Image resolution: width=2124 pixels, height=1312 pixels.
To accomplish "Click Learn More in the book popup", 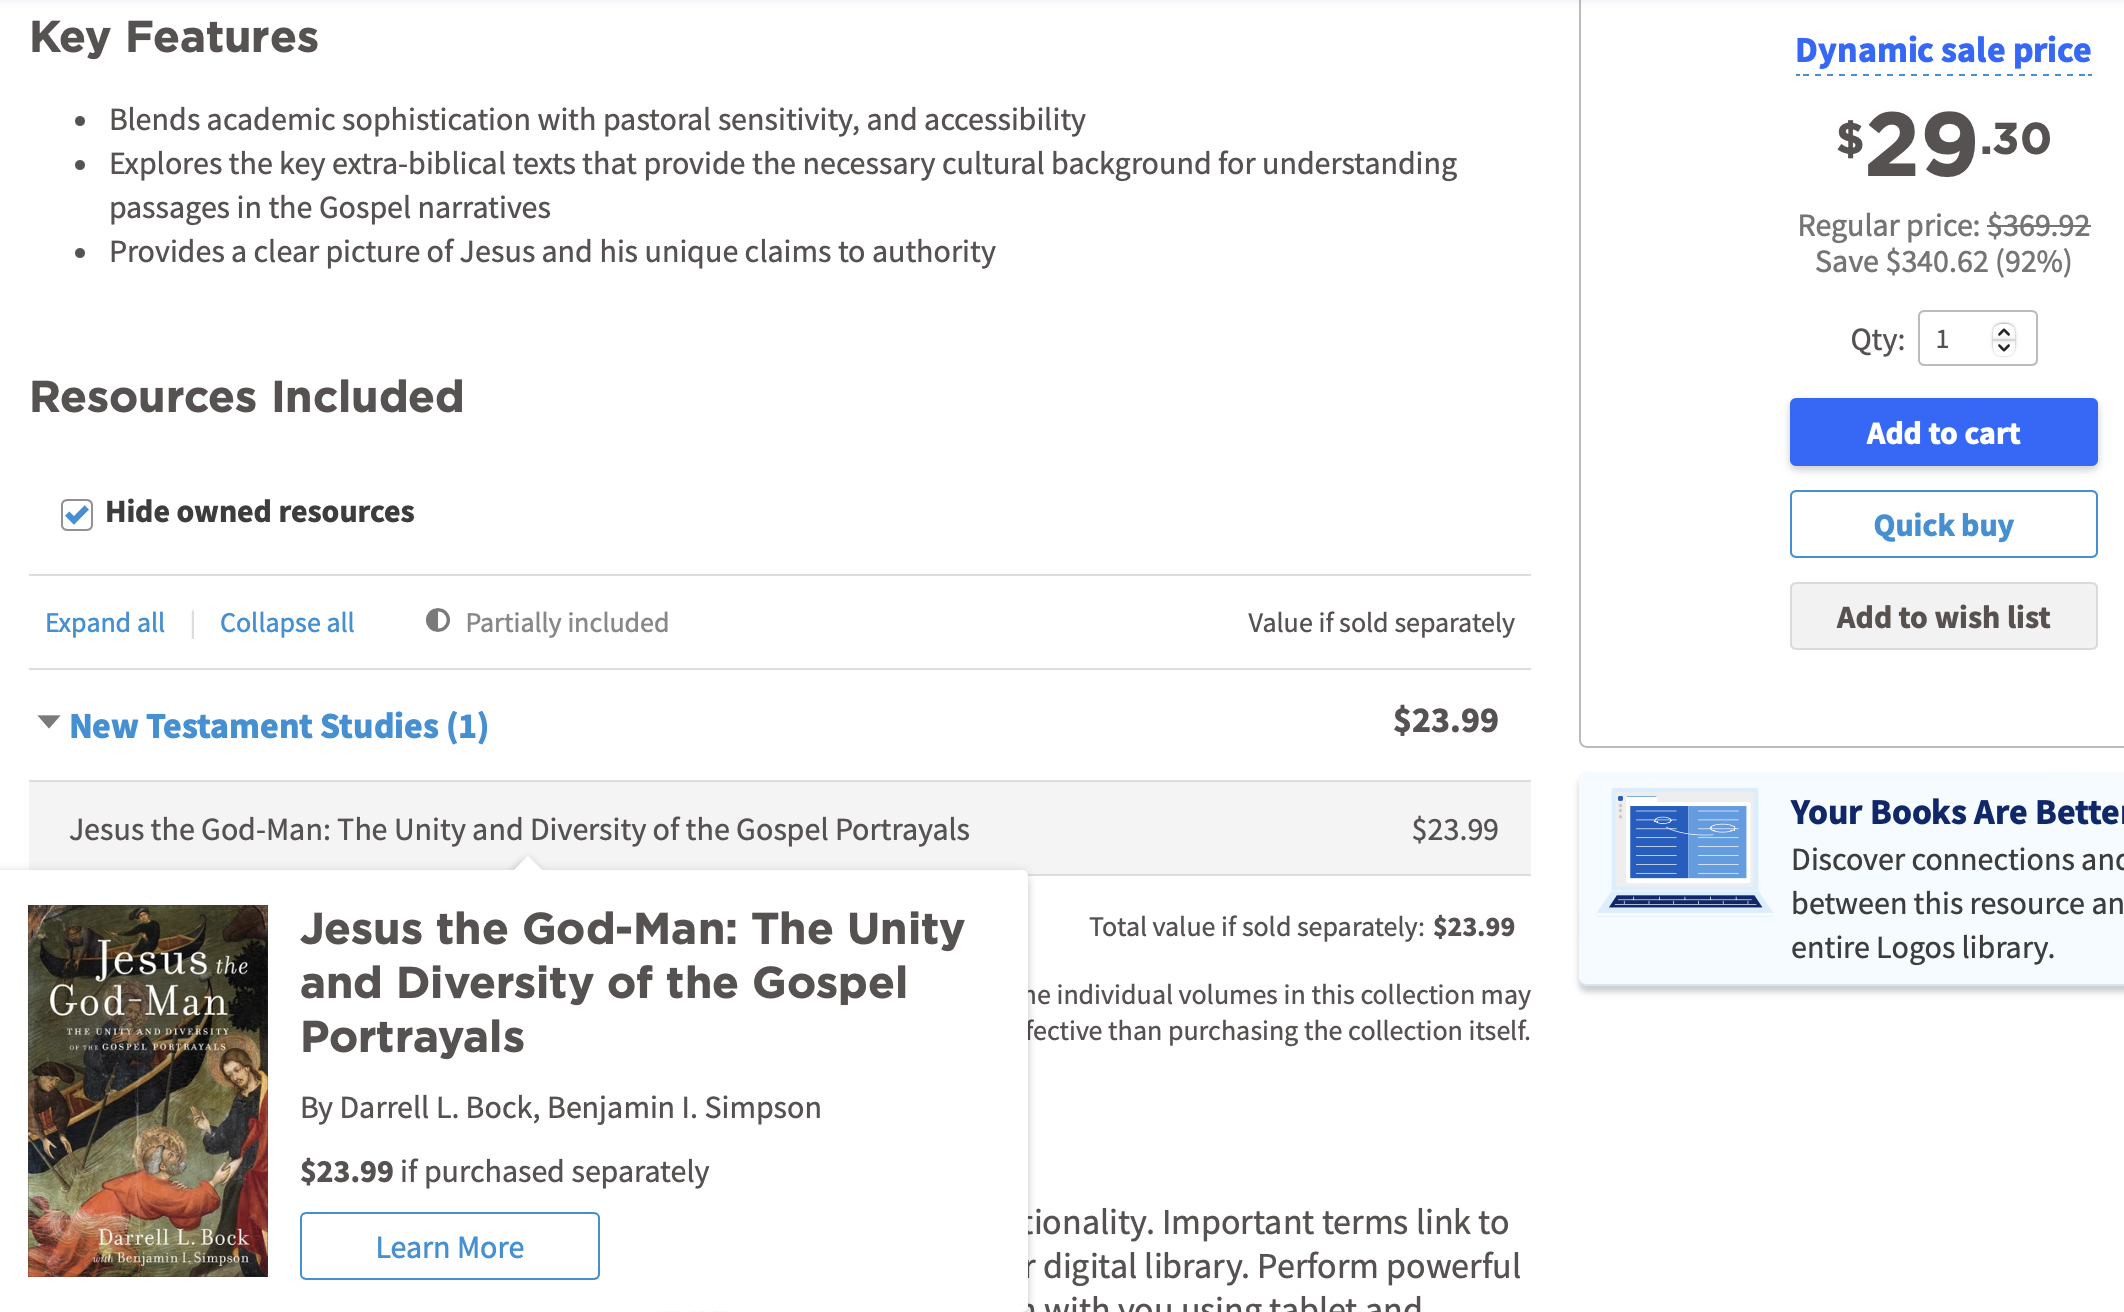I will click(450, 1246).
